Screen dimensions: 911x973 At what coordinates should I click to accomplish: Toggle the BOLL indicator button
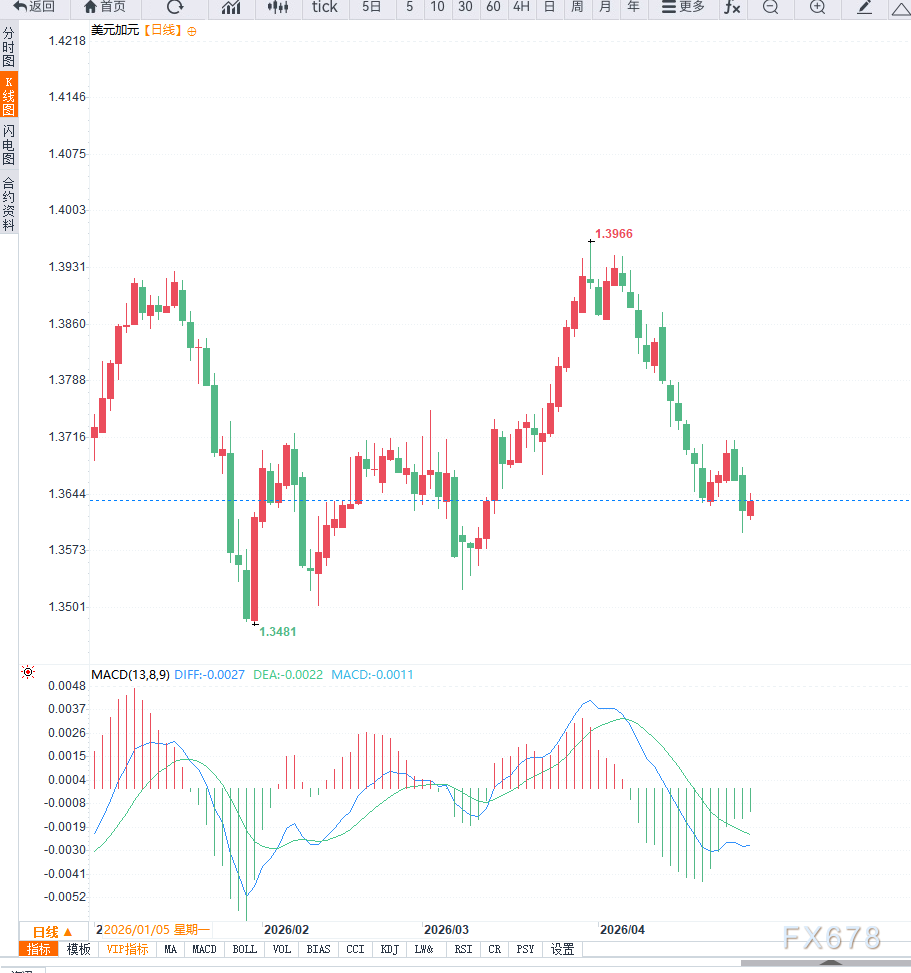coord(244,949)
